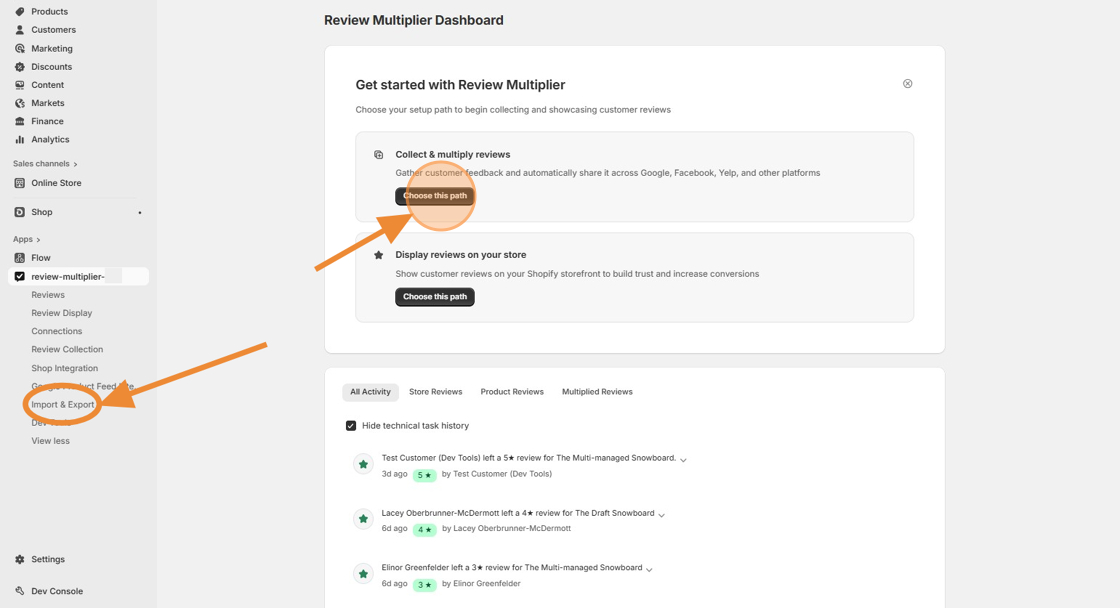Image resolution: width=1120 pixels, height=608 pixels.
Task: Collapse app menu with View less
Action: pyautogui.click(x=50, y=441)
